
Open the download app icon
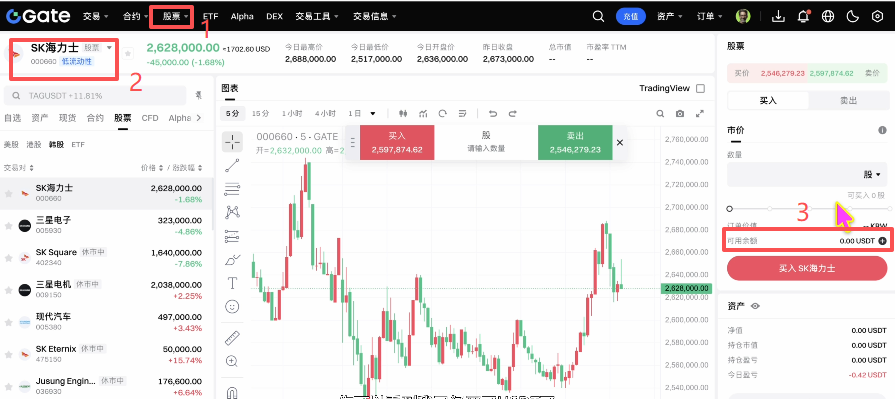pyautogui.click(x=778, y=17)
